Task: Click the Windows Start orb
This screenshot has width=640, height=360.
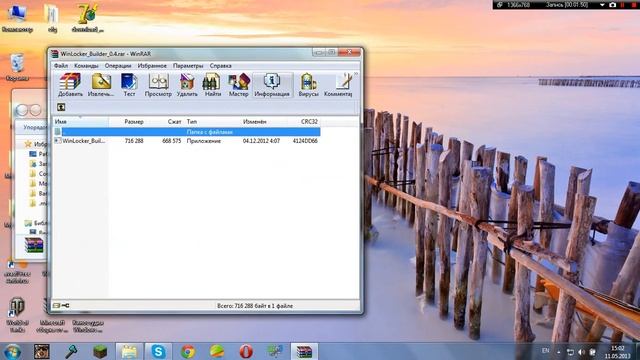Action: (x=13, y=351)
